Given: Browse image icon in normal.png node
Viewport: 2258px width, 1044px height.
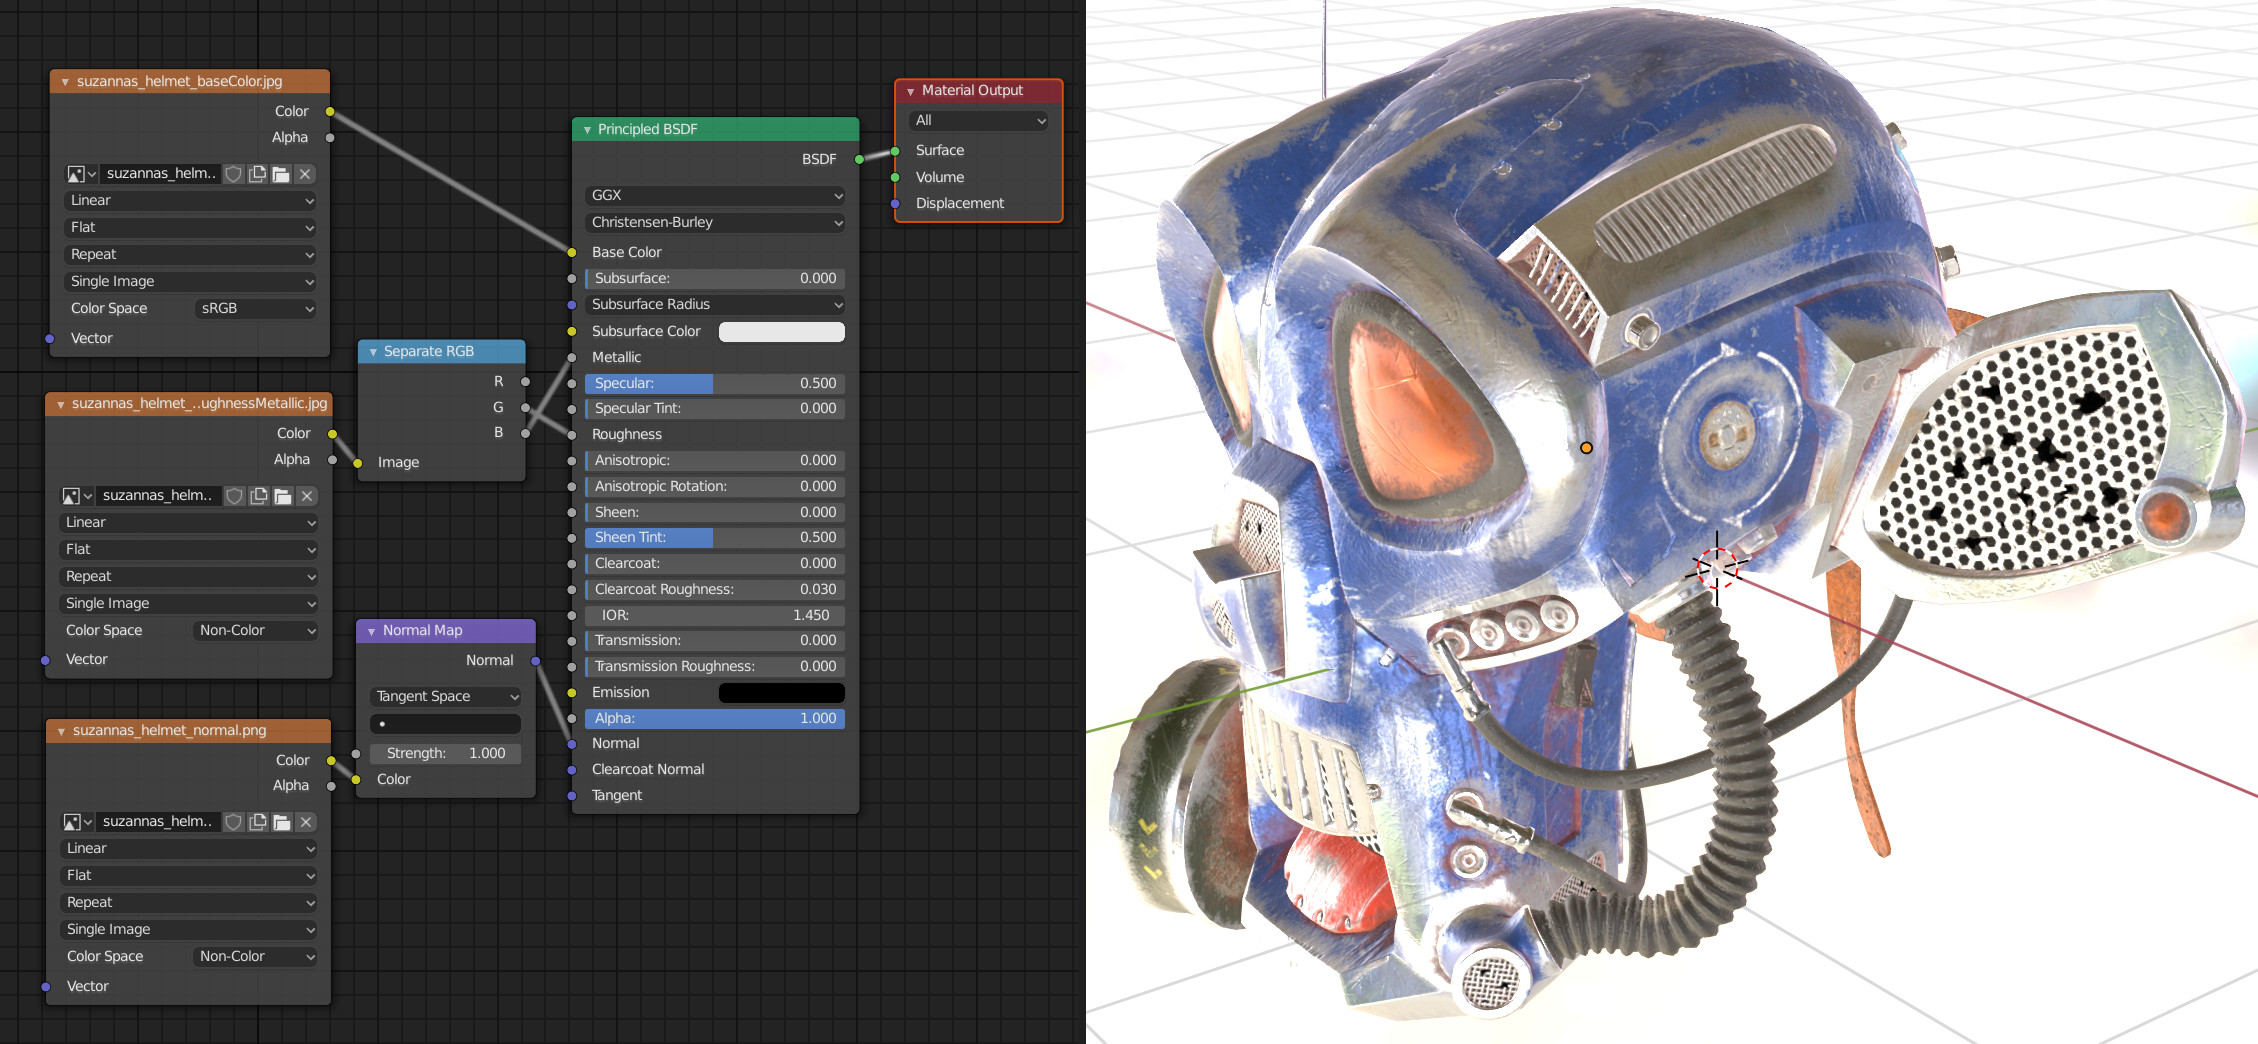Looking at the screenshot, I should click(78, 822).
